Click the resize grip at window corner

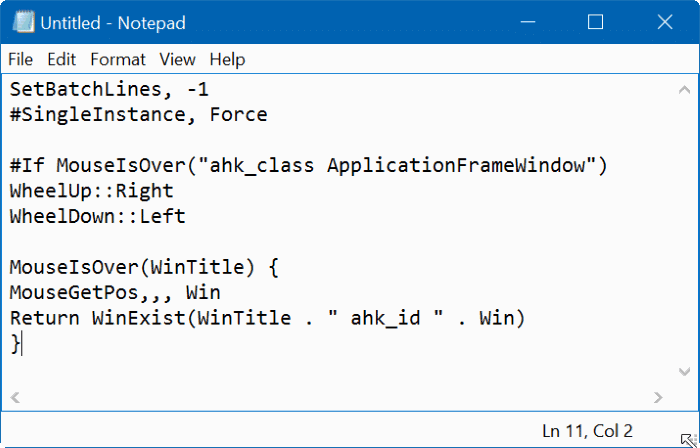(x=689, y=440)
